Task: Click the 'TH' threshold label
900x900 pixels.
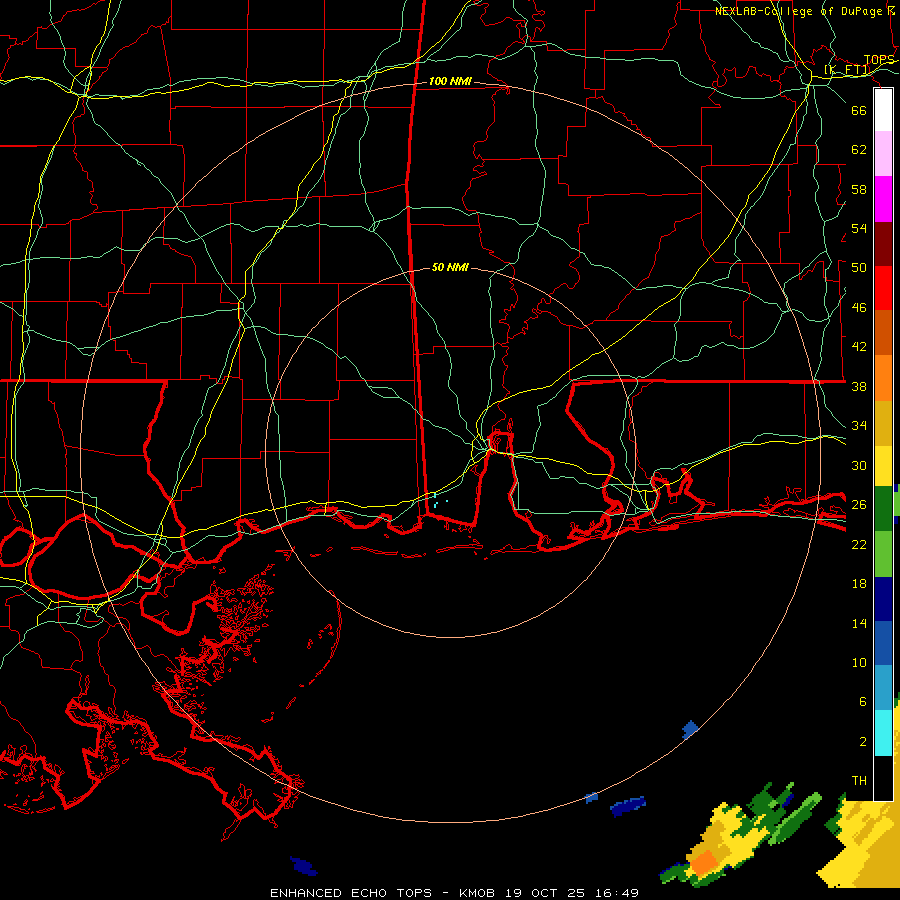Action: tap(859, 781)
